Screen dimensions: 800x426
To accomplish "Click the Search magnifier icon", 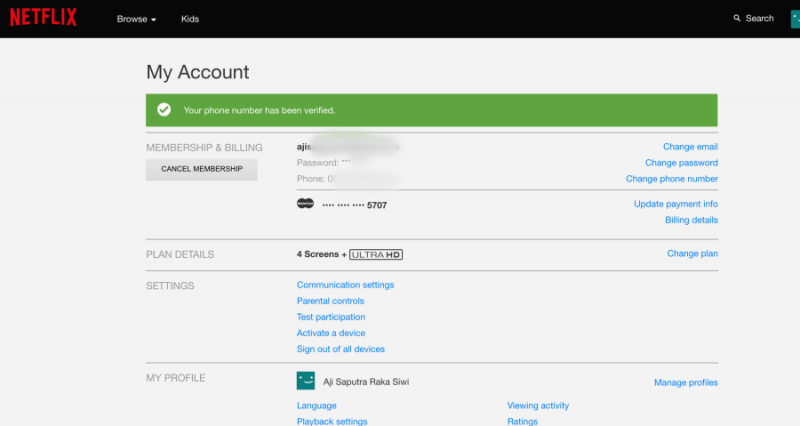I will 738,18.
